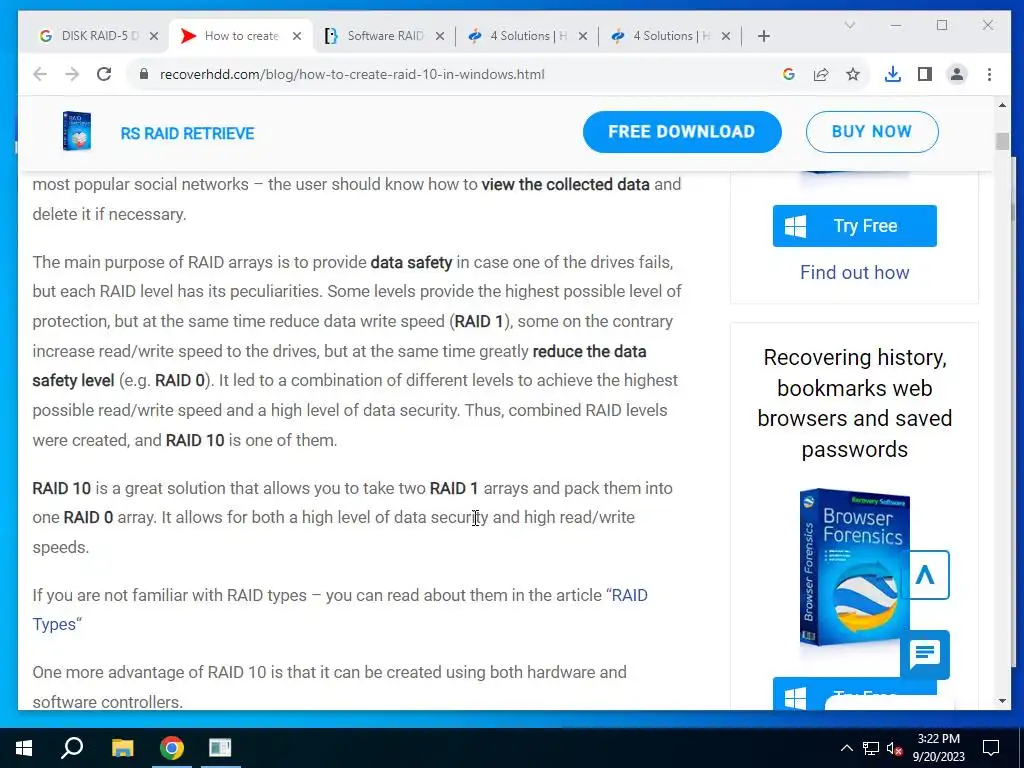Toggle the browser side panel
The height and width of the screenshot is (768, 1024).
coord(924,74)
